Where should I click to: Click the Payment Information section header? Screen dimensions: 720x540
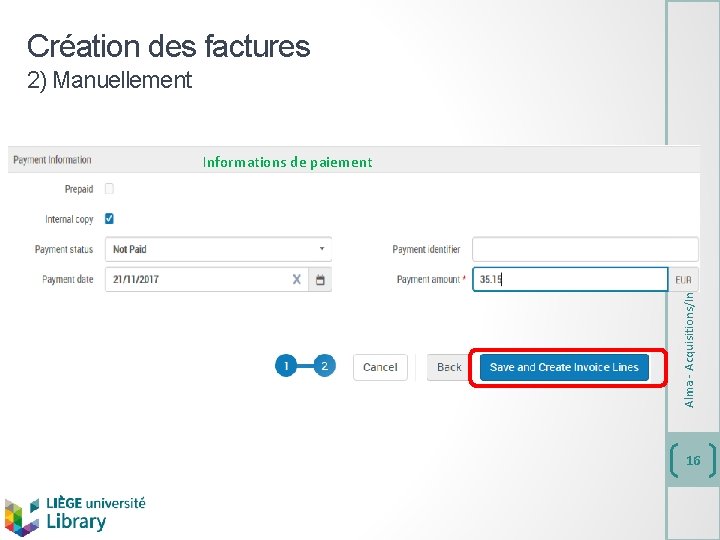tap(52, 160)
